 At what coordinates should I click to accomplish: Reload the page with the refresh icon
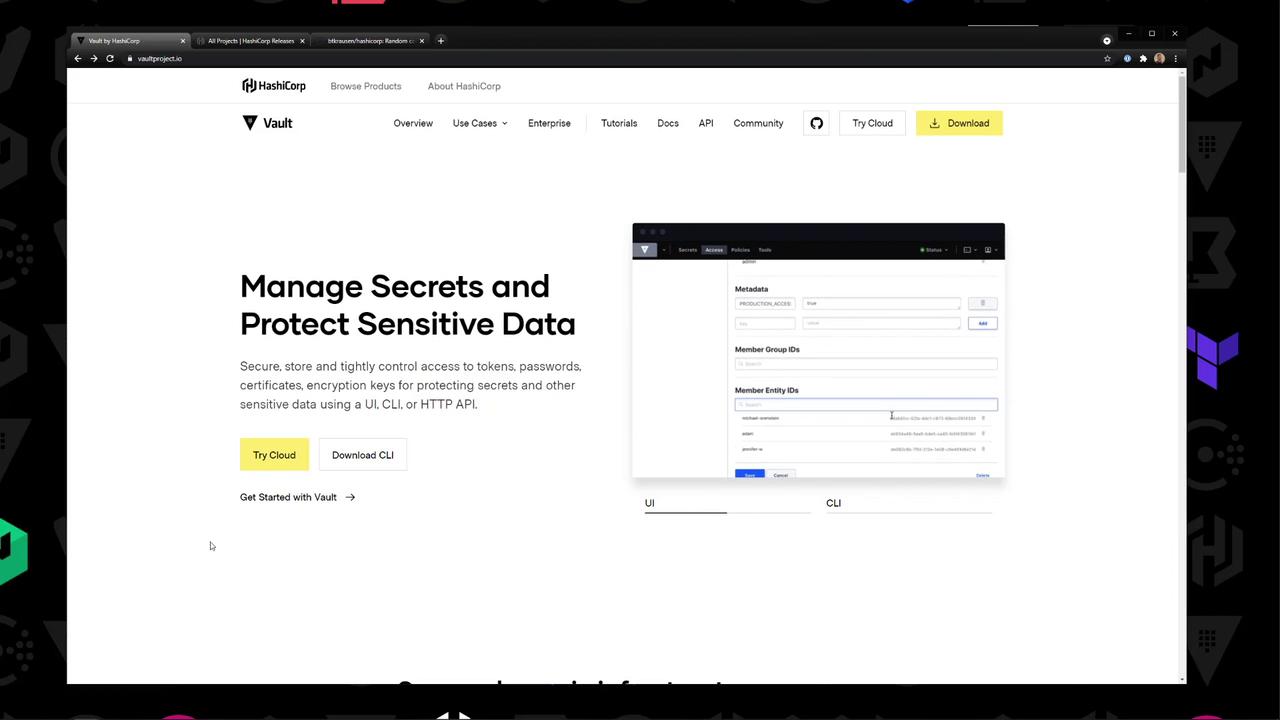[x=110, y=58]
